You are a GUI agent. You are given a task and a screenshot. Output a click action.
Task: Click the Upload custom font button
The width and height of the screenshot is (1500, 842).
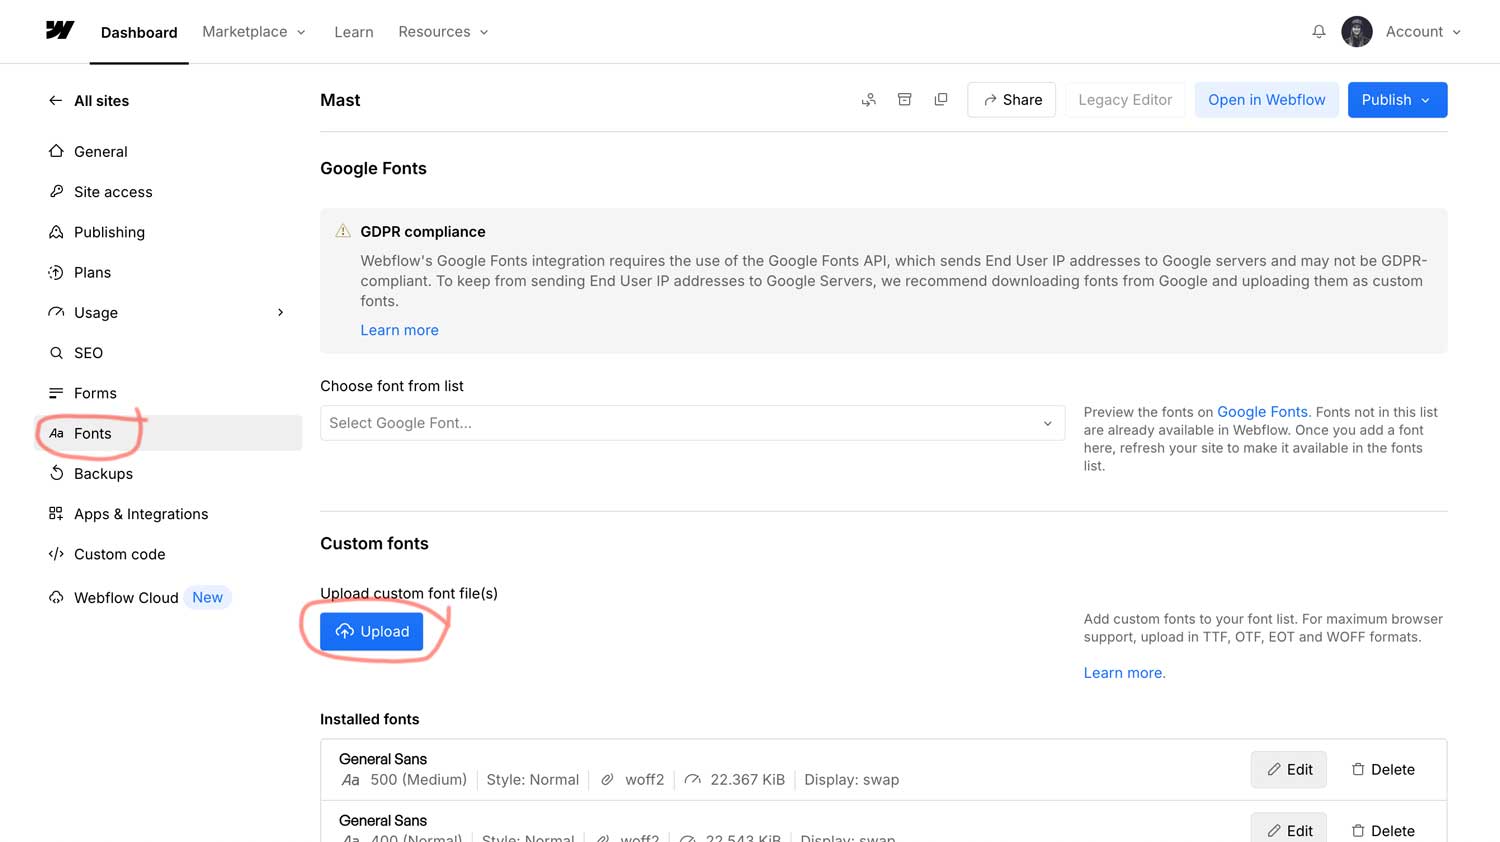pyautogui.click(x=371, y=631)
